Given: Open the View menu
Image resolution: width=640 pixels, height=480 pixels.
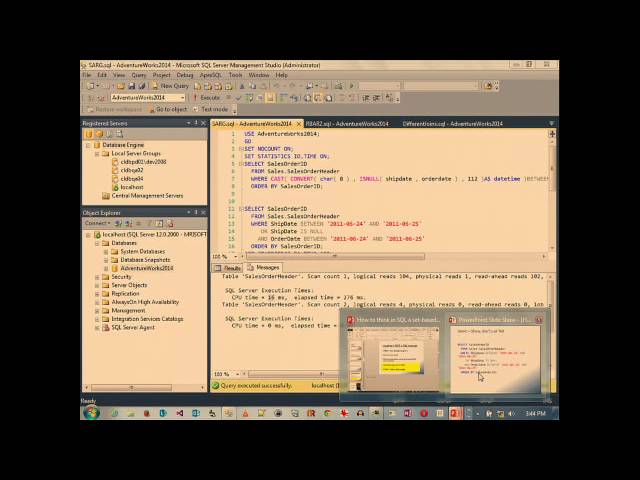Looking at the screenshot, I should pyautogui.click(x=119, y=75).
